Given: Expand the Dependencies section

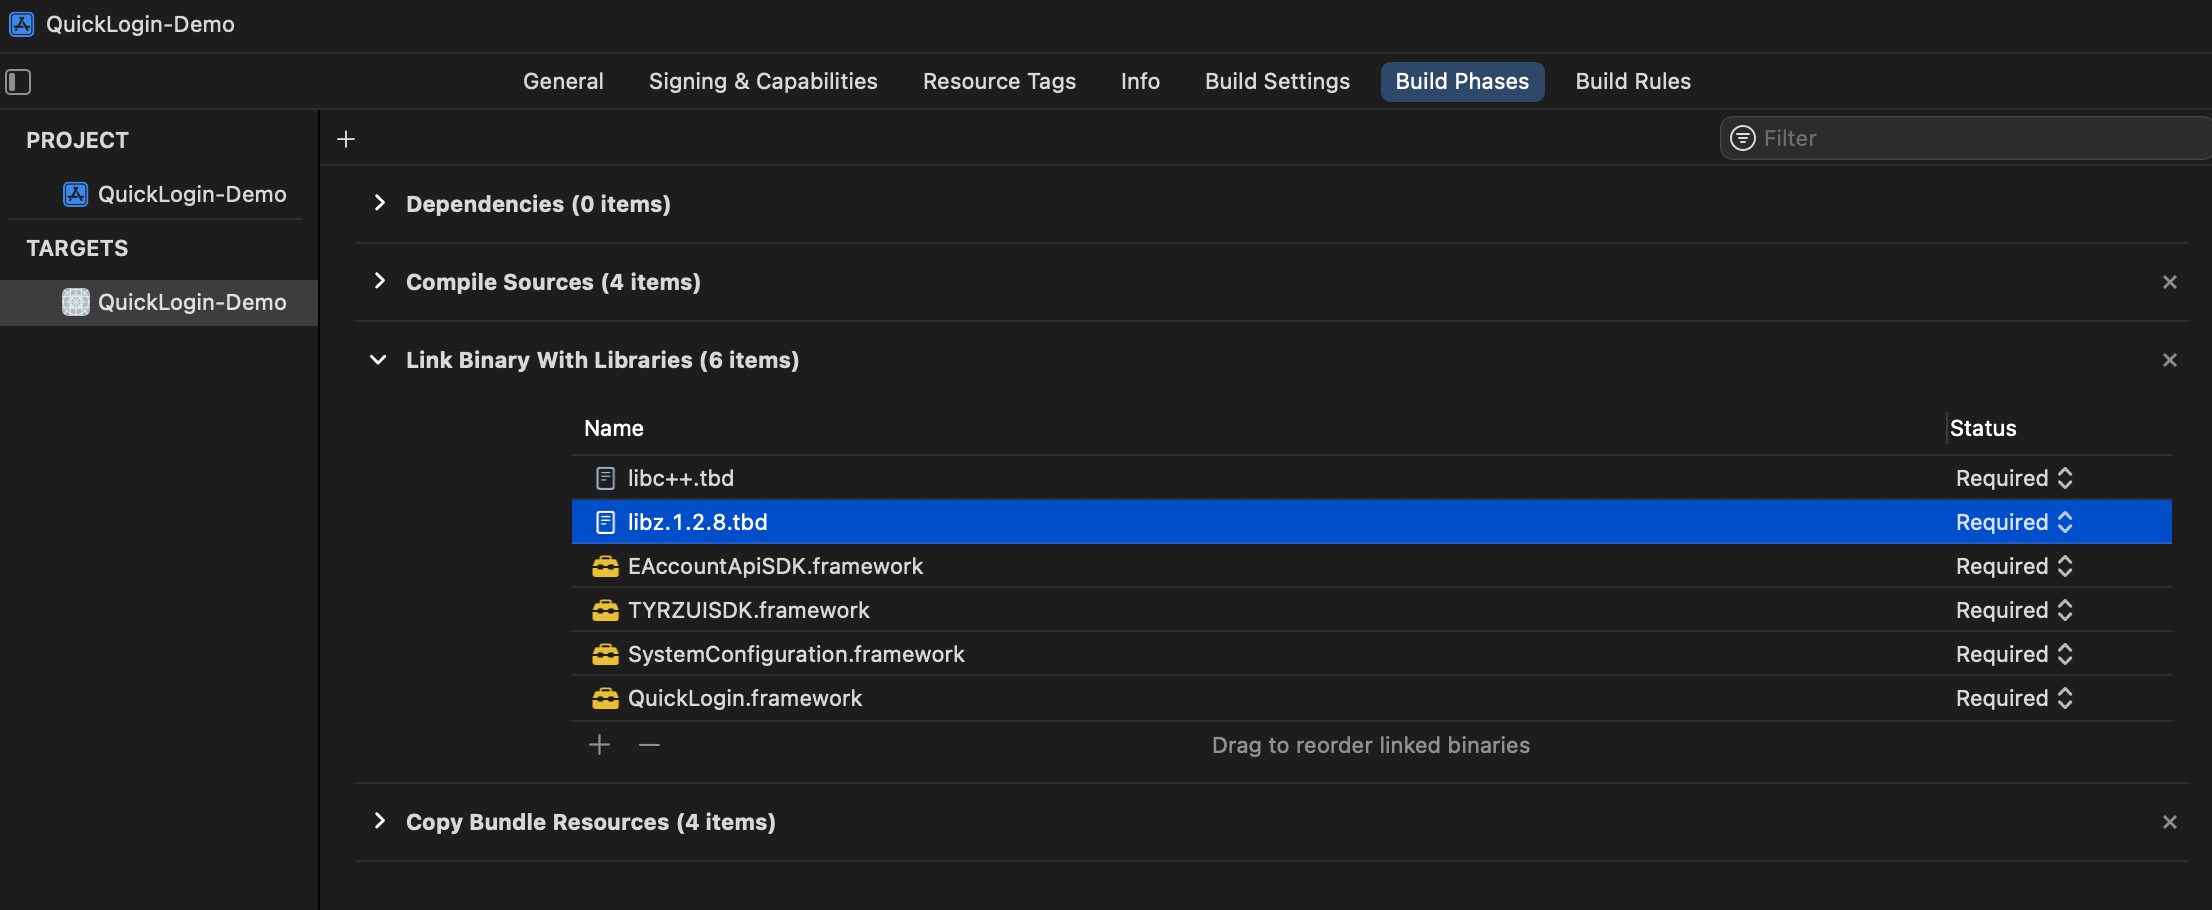Looking at the screenshot, I should click(379, 203).
